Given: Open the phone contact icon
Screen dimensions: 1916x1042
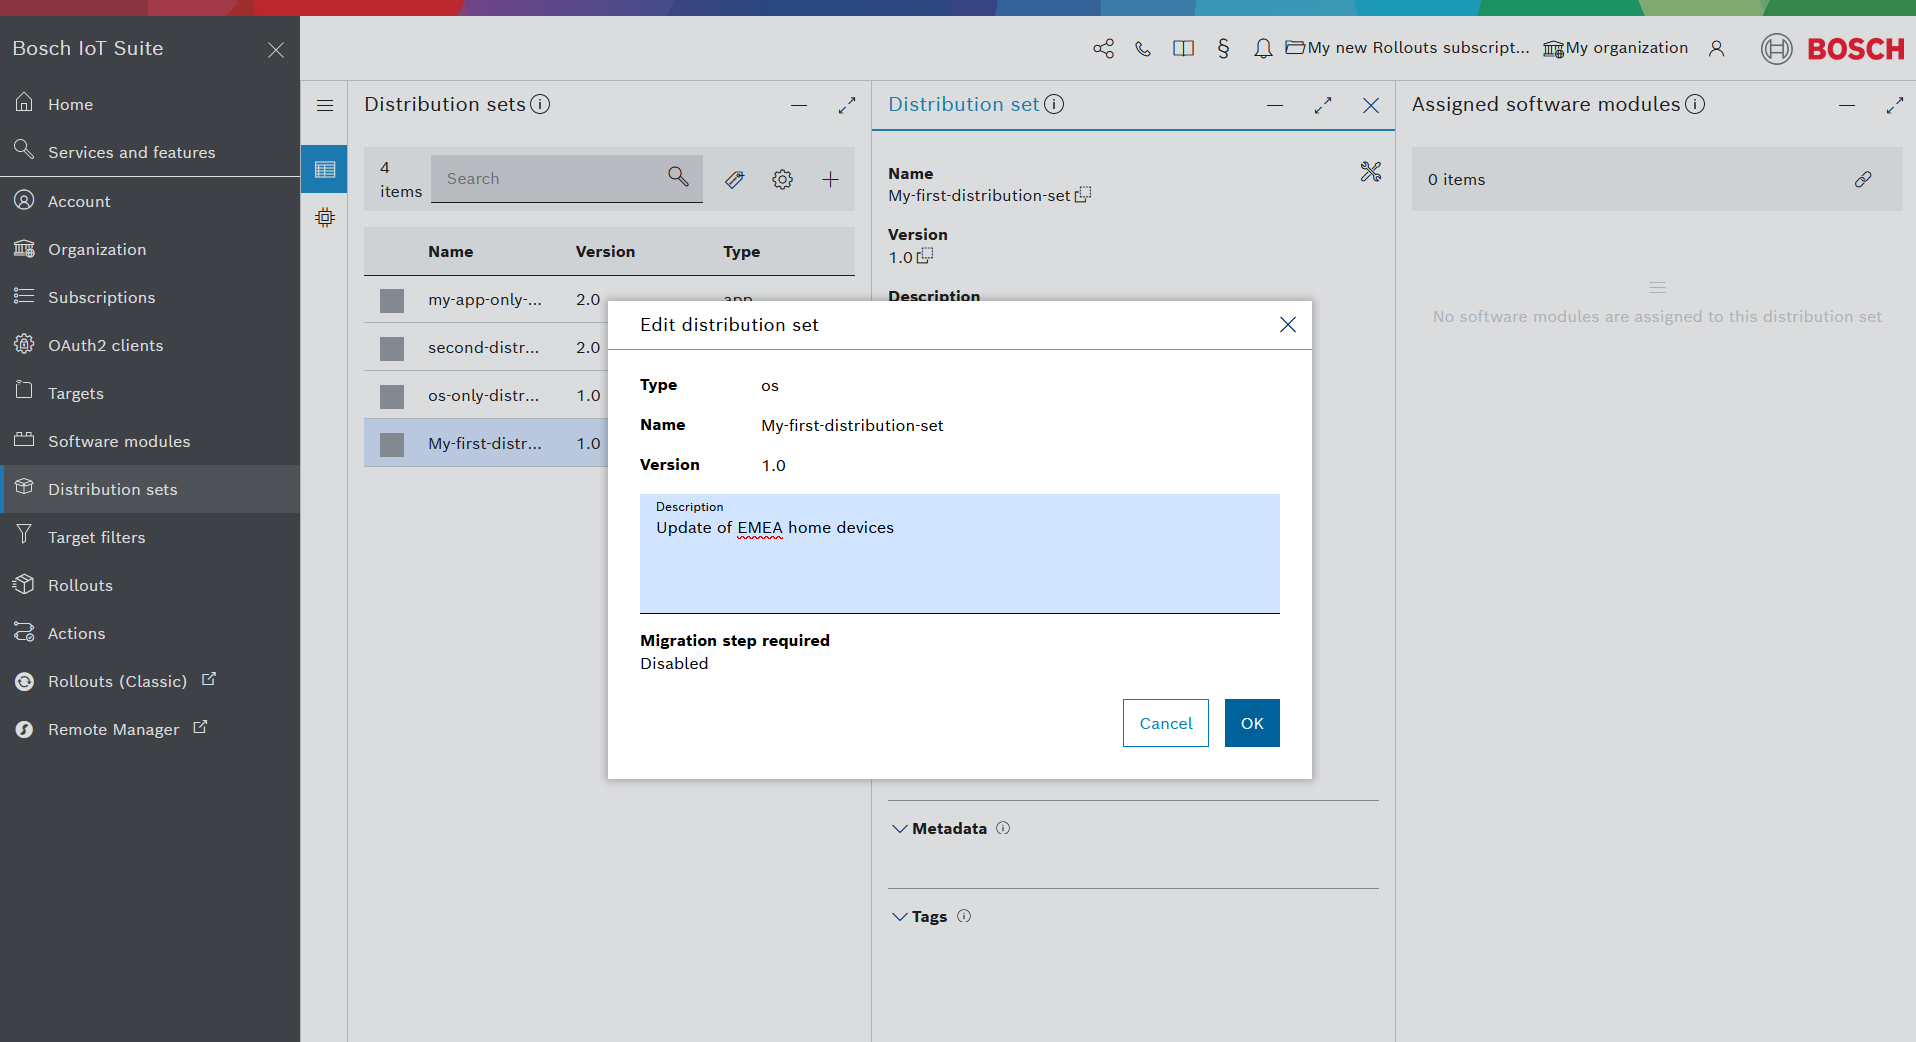Looking at the screenshot, I should point(1143,48).
